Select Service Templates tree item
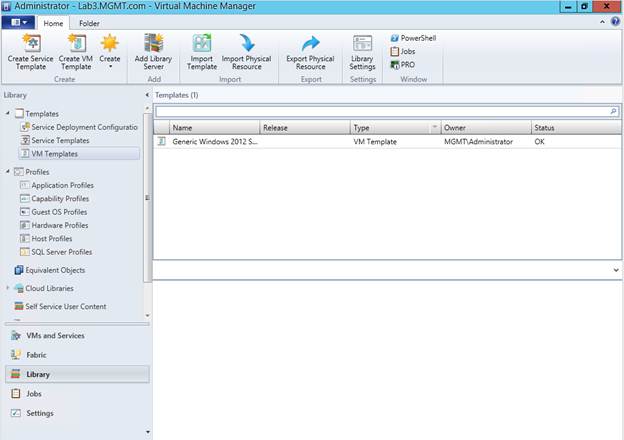624x440 pixels. pyautogui.click(x=55, y=140)
